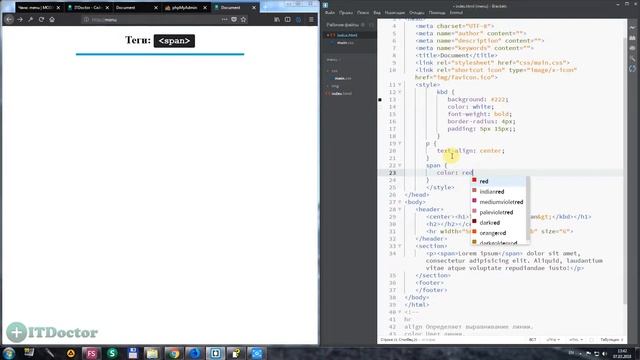Image resolution: width=640 pixels, height=360 pixels.
Task: Click the Live Preview lightning icon in Brackets
Action: pyautogui.click(x=633, y=27)
